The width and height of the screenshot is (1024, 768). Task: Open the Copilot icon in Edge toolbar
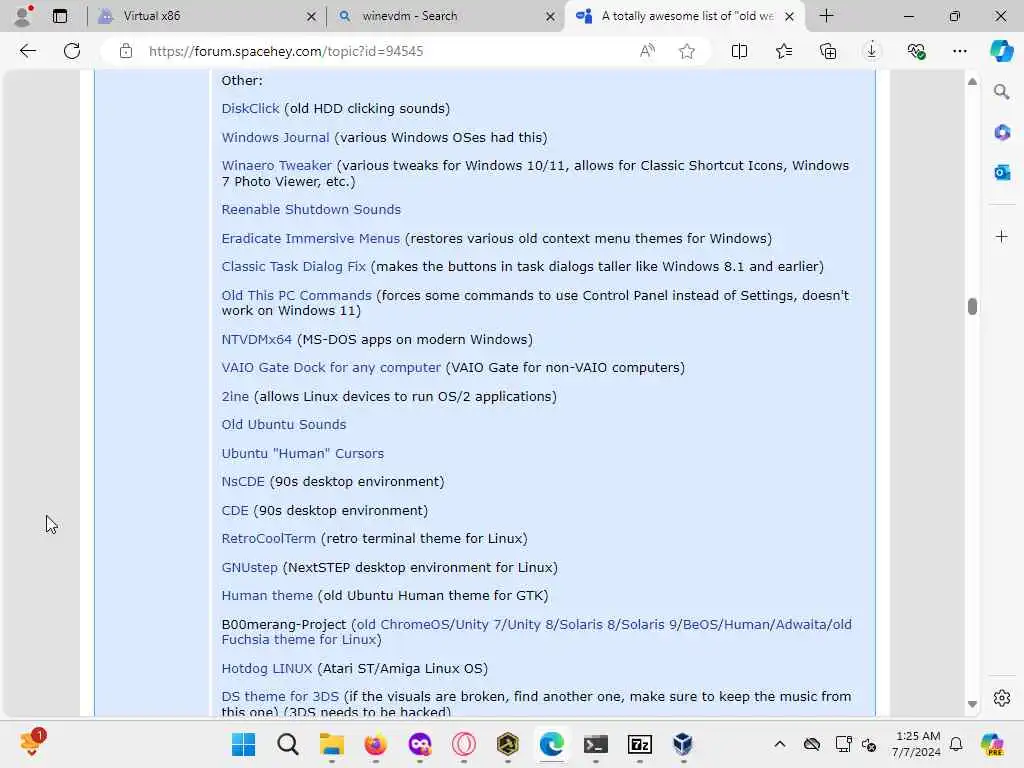1001,51
